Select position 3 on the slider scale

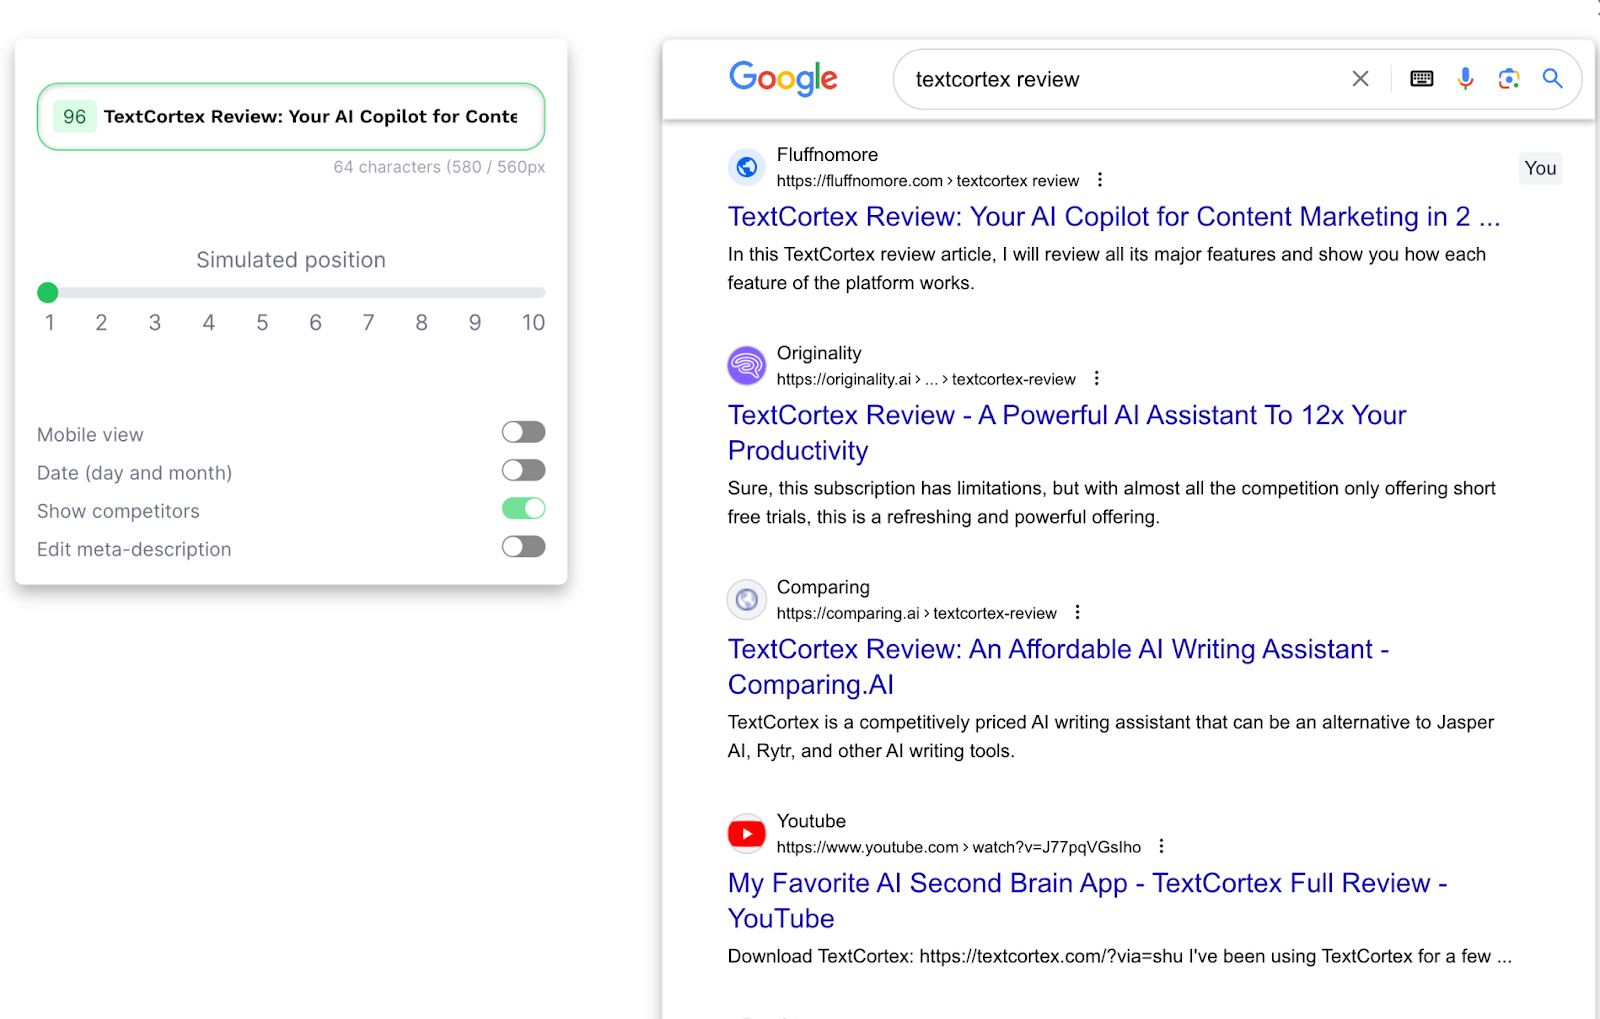pyautogui.click(x=155, y=322)
